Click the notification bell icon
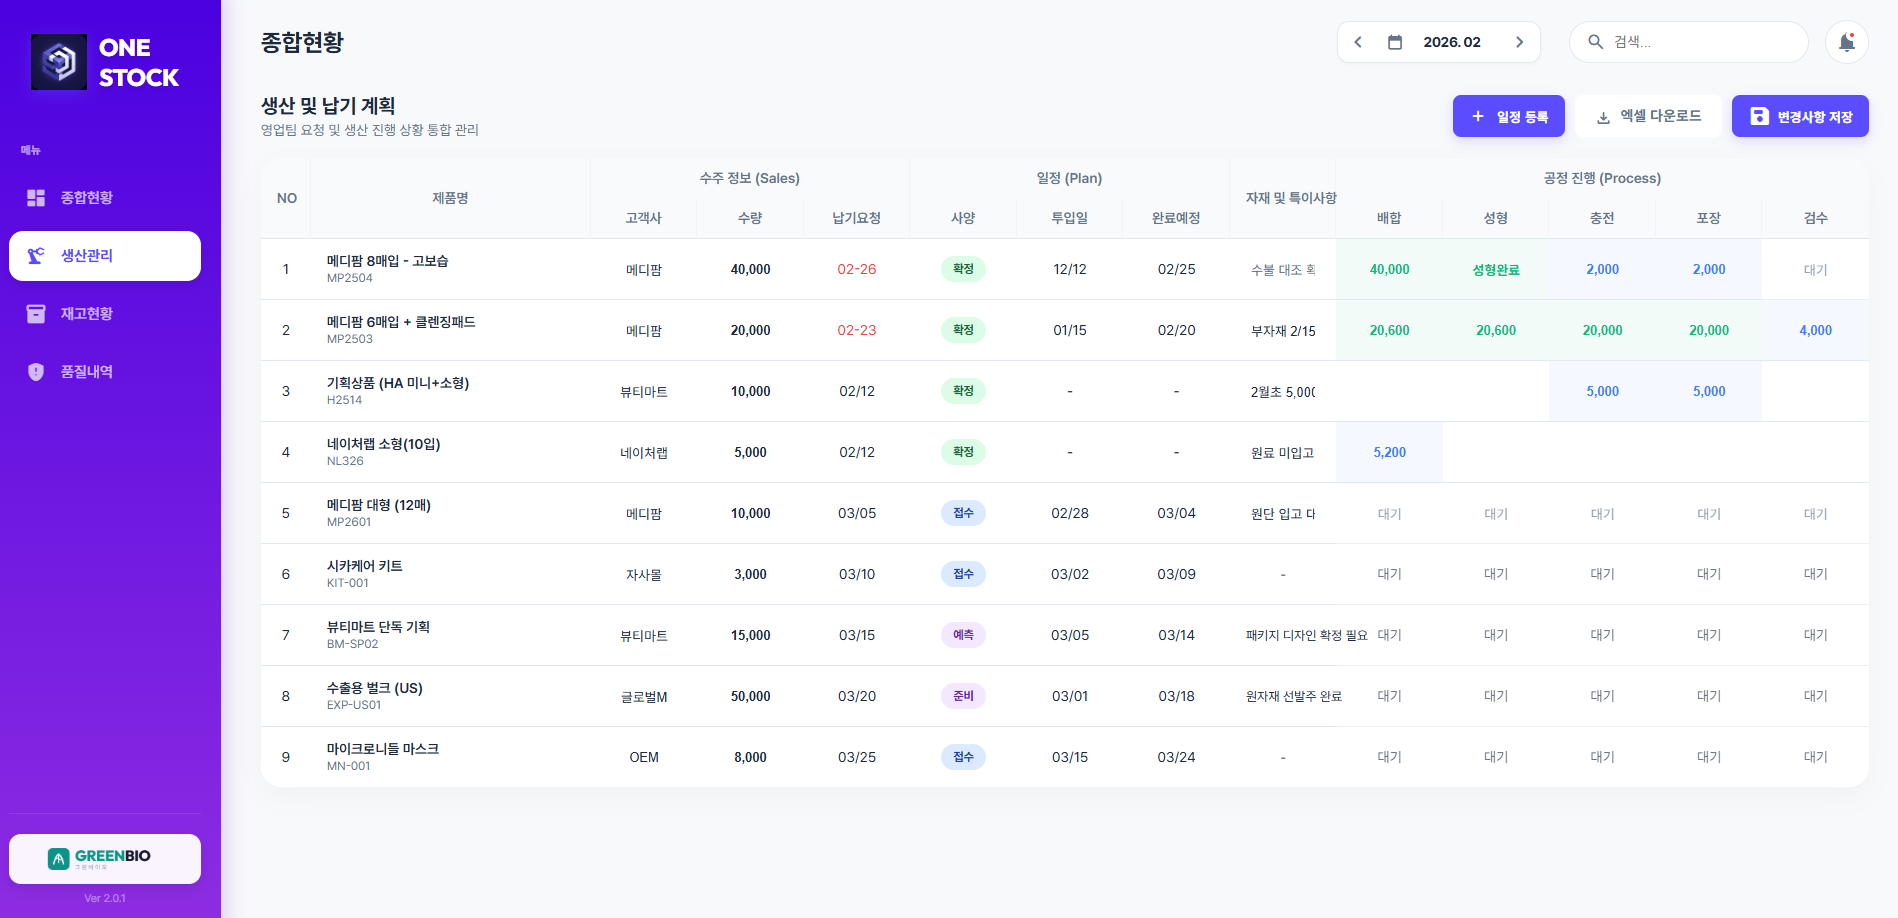 click(1846, 42)
